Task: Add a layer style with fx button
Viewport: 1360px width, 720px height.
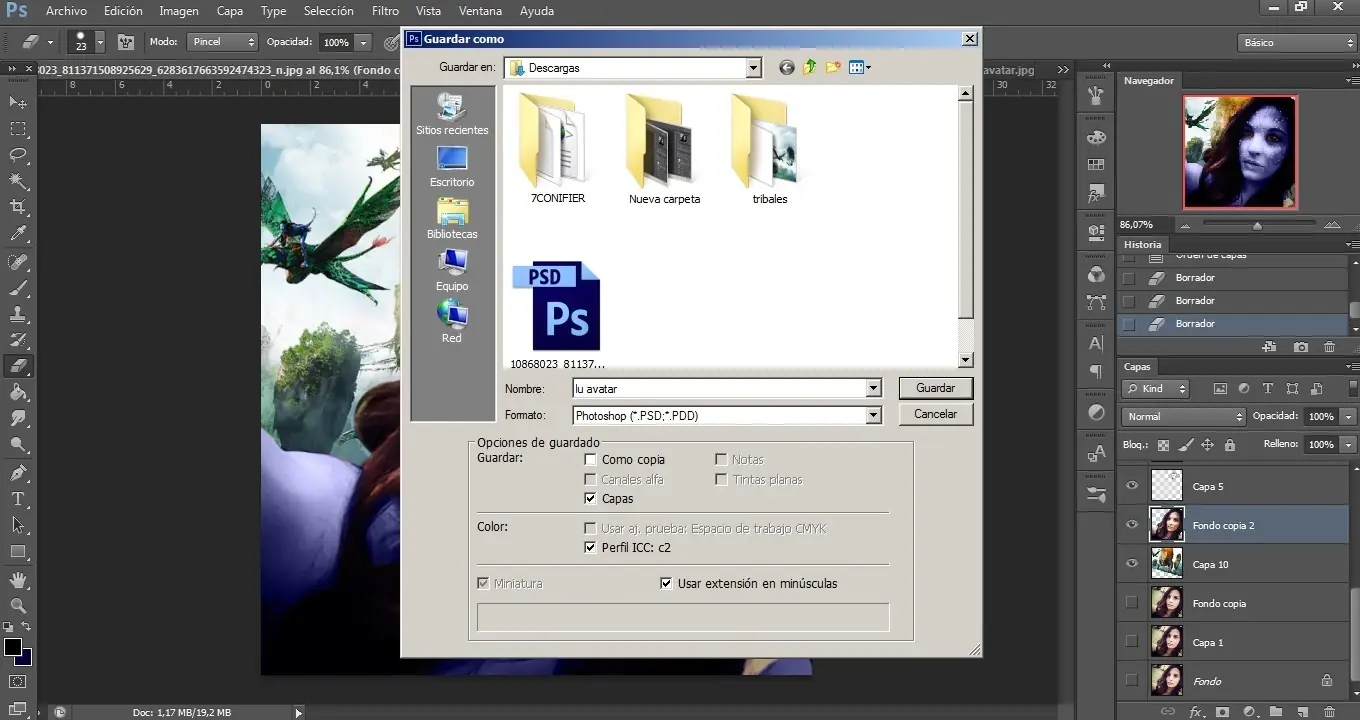Action: (1195, 711)
